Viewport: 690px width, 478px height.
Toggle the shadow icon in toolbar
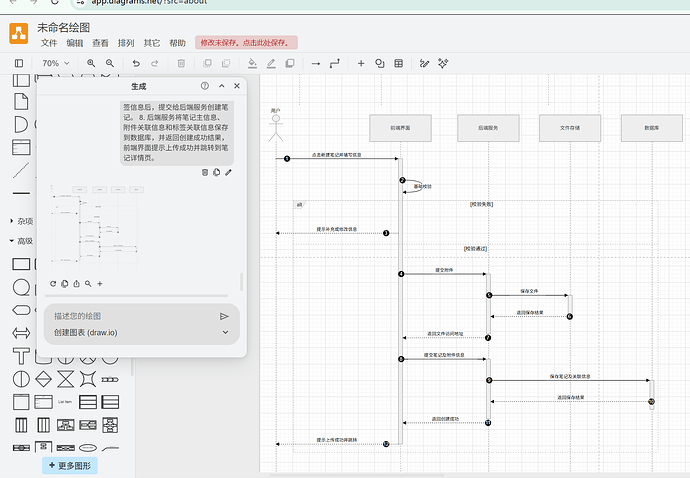point(290,63)
